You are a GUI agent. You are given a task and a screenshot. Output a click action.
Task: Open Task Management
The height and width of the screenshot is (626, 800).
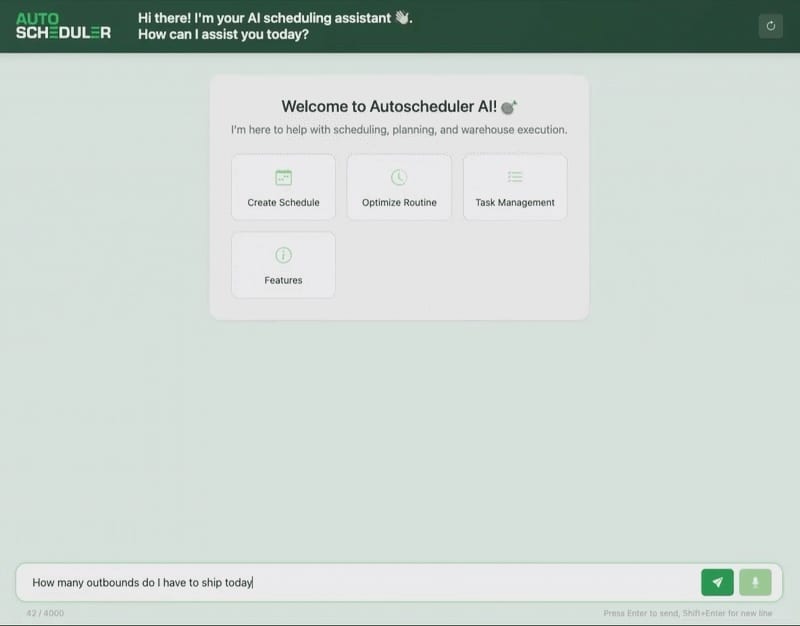(x=515, y=187)
